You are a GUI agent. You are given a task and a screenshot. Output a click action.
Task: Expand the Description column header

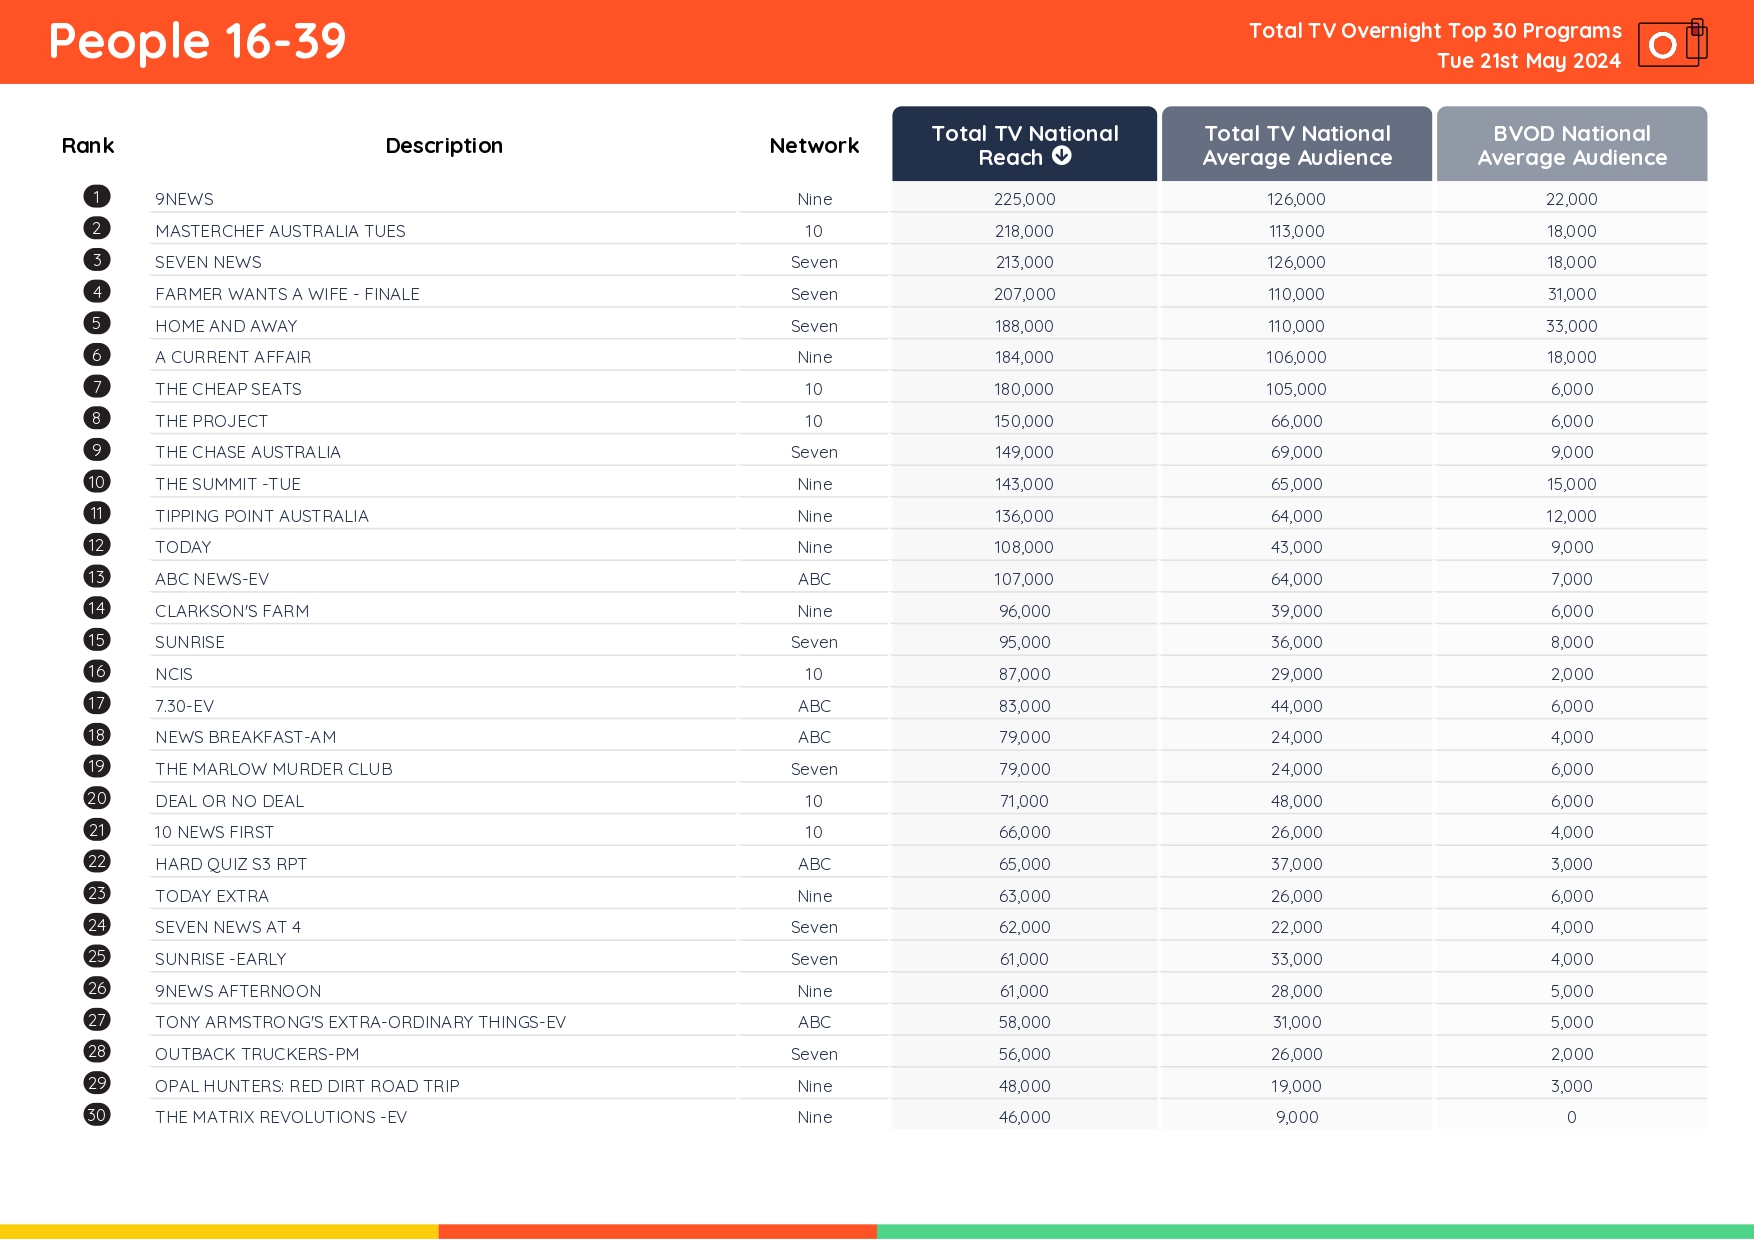[x=443, y=145]
